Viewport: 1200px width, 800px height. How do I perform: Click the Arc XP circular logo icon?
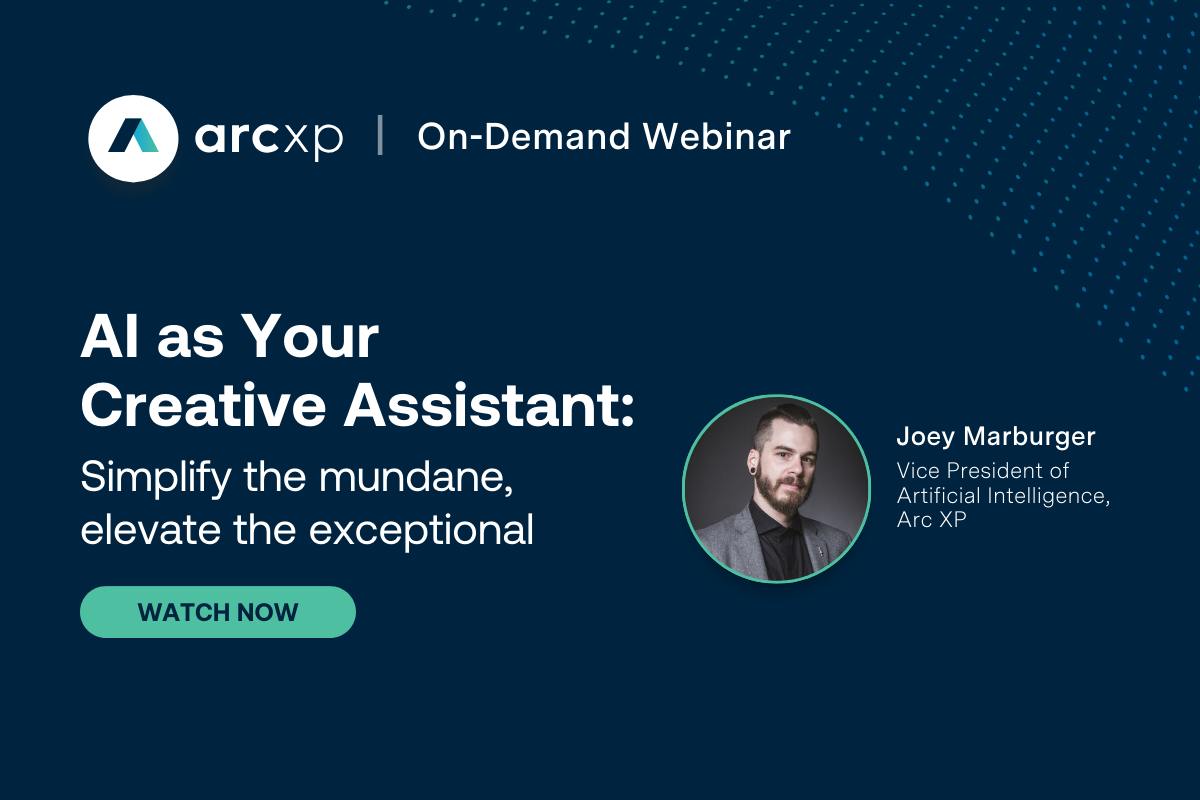click(133, 137)
